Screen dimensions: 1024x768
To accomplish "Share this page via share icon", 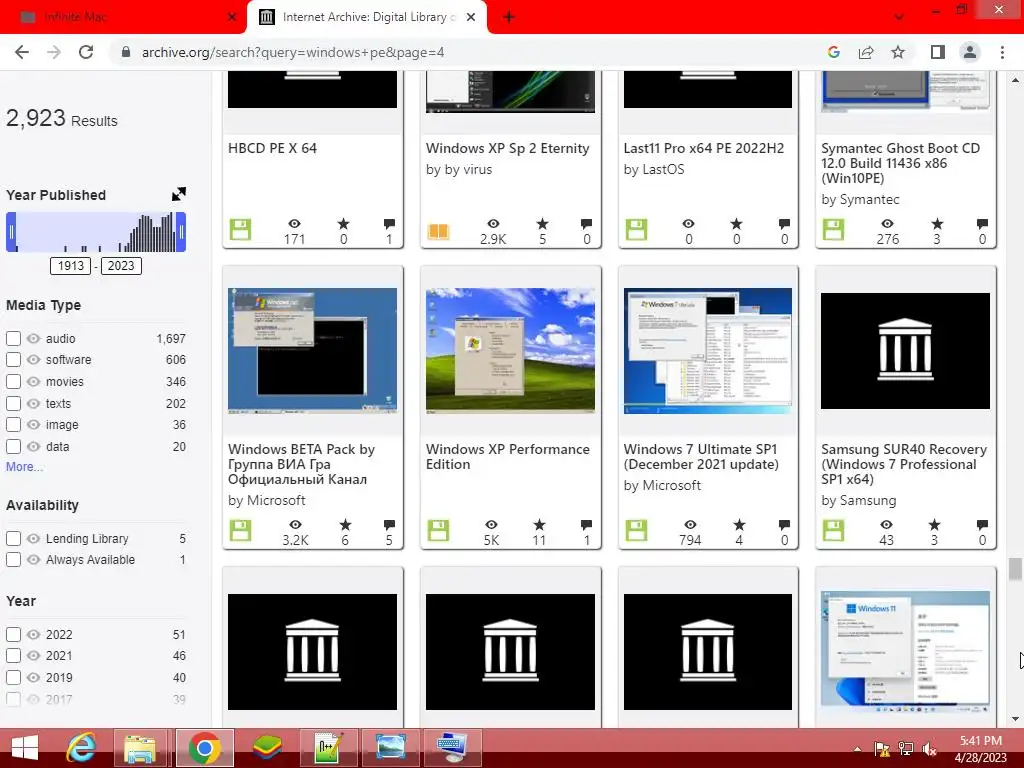I will (x=866, y=52).
